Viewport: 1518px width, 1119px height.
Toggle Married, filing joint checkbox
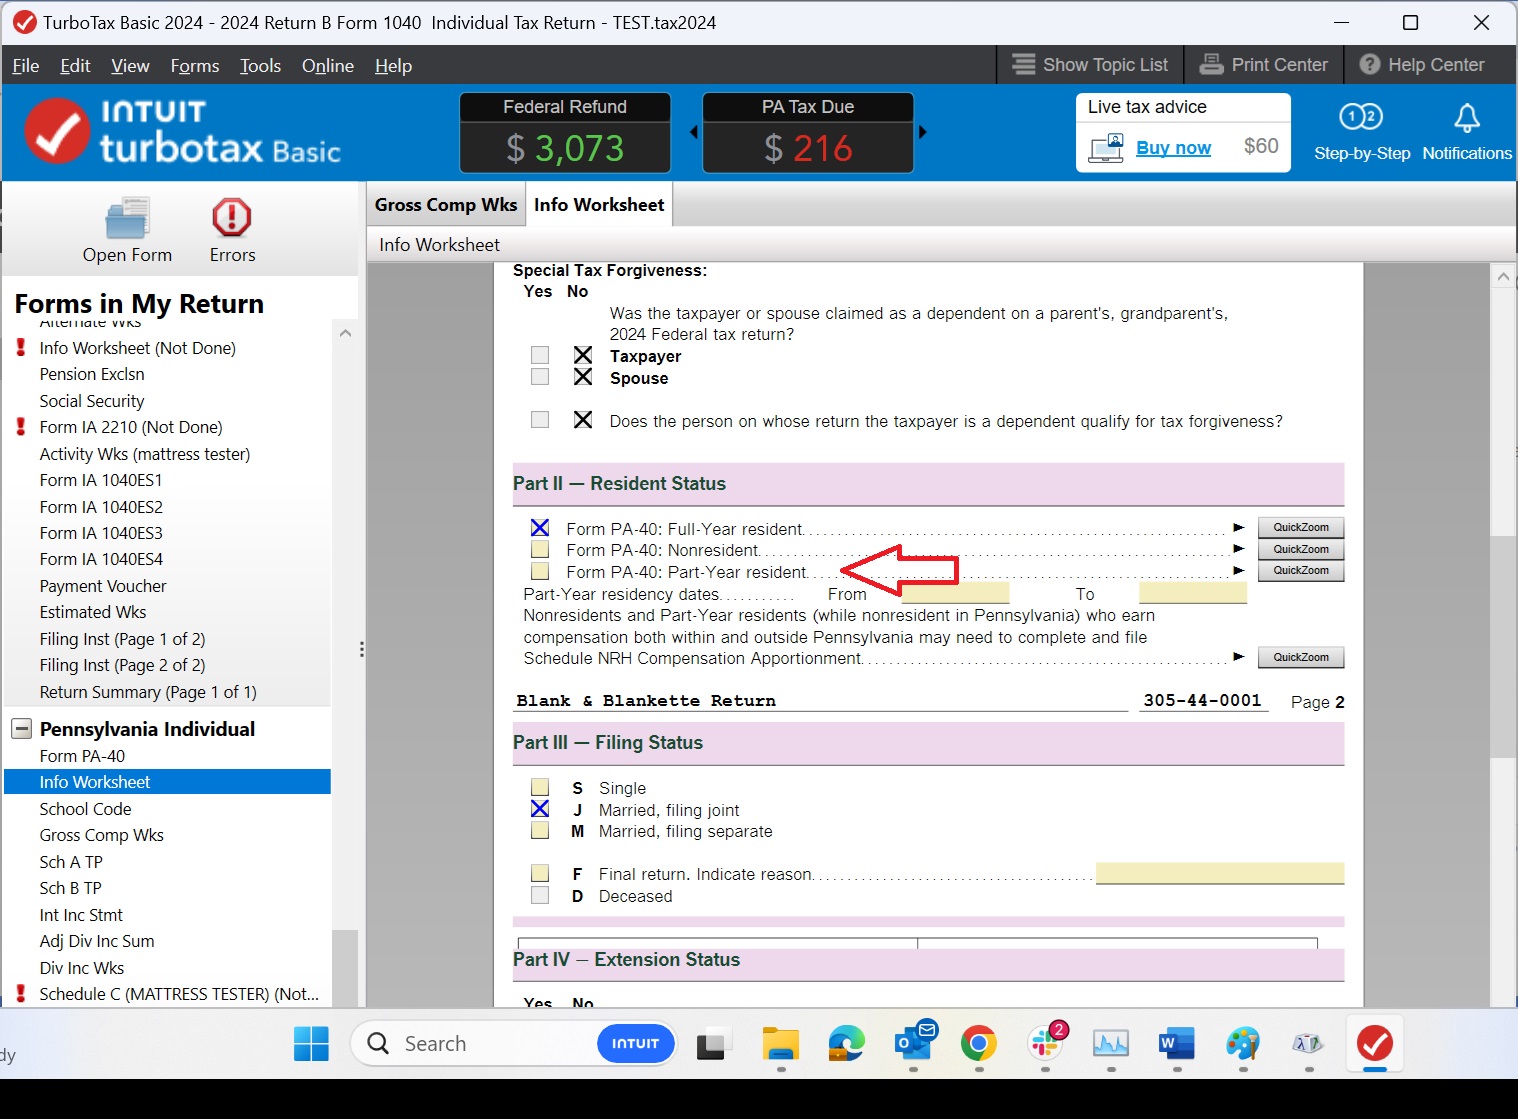(x=540, y=810)
